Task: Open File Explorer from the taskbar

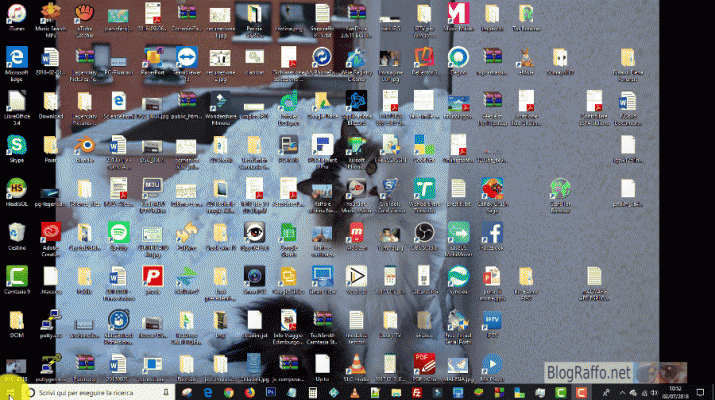Action: [x=396, y=392]
